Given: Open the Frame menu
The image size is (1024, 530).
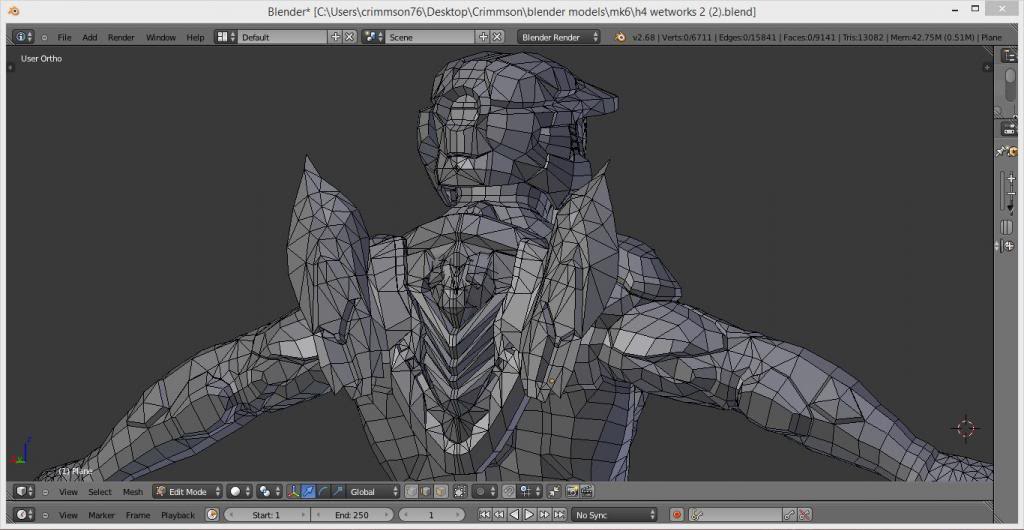Looking at the screenshot, I should coord(138,515).
